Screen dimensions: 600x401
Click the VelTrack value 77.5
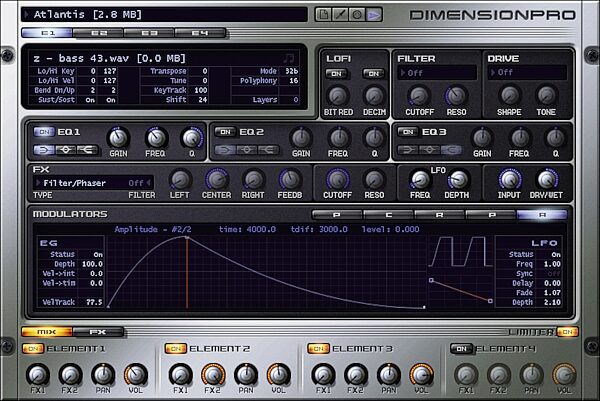point(94,302)
